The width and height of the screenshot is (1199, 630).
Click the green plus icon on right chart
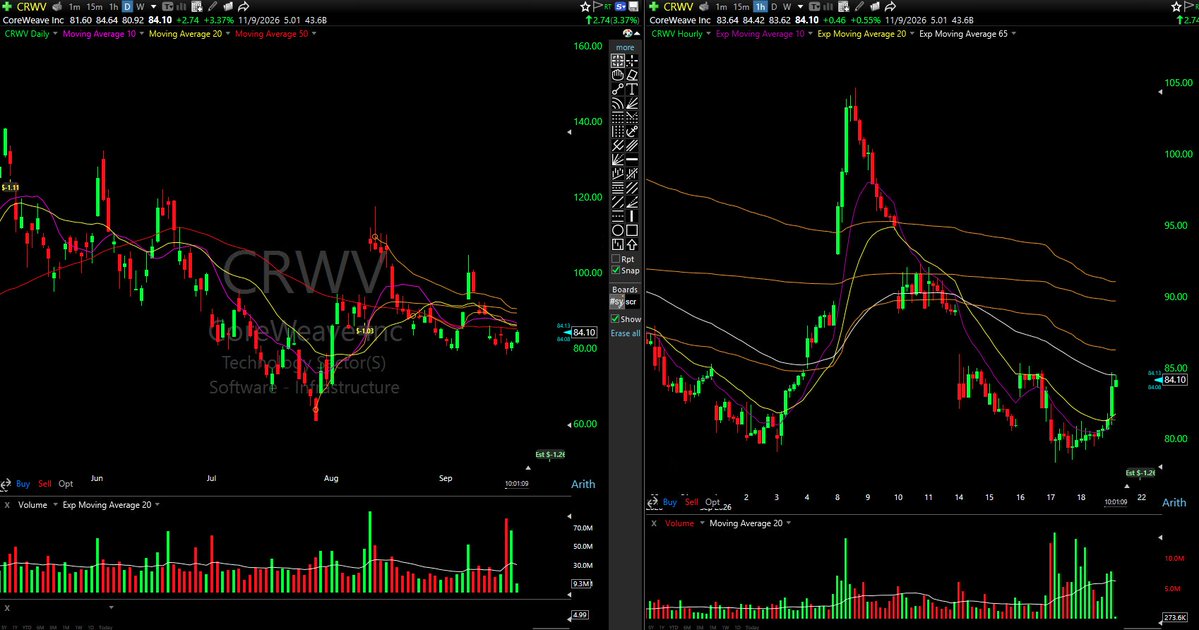click(654, 7)
